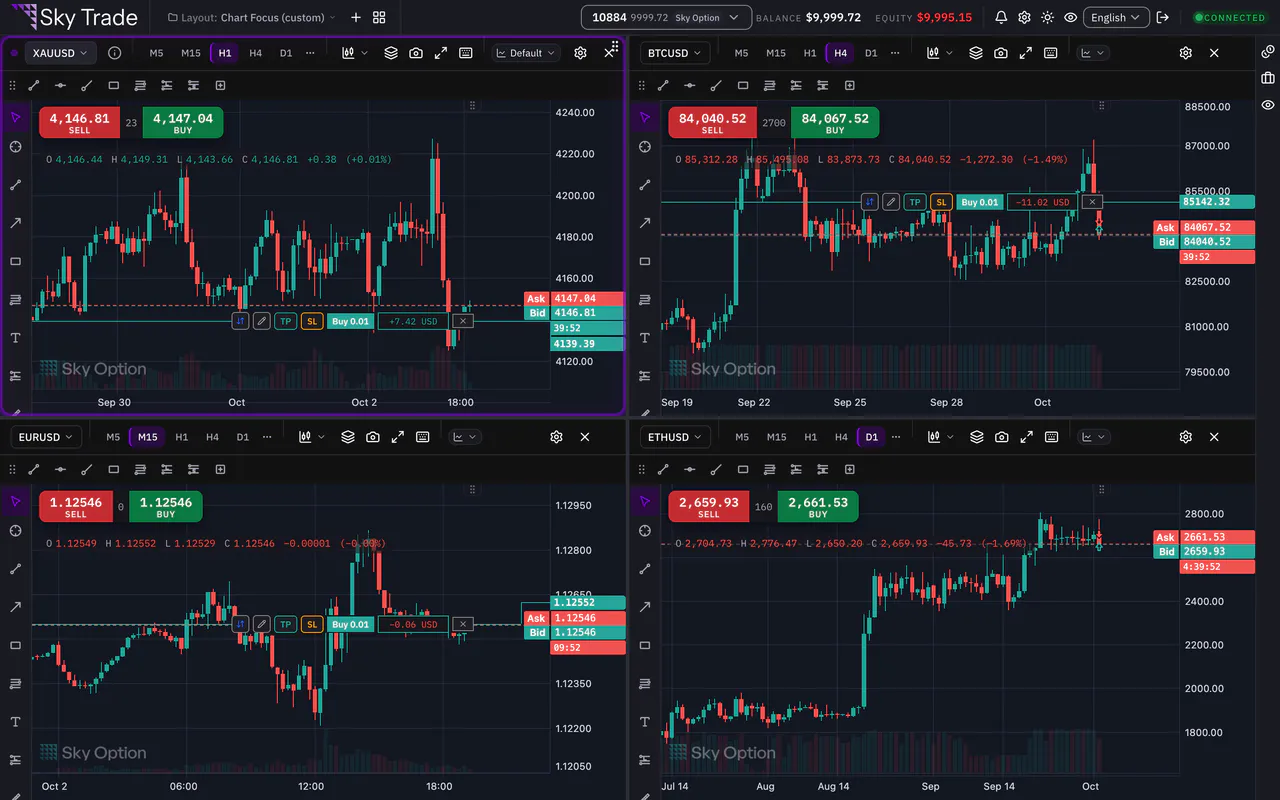Open global settings gear in top bar
The width and height of the screenshot is (1280, 800).
(x=1024, y=17)
